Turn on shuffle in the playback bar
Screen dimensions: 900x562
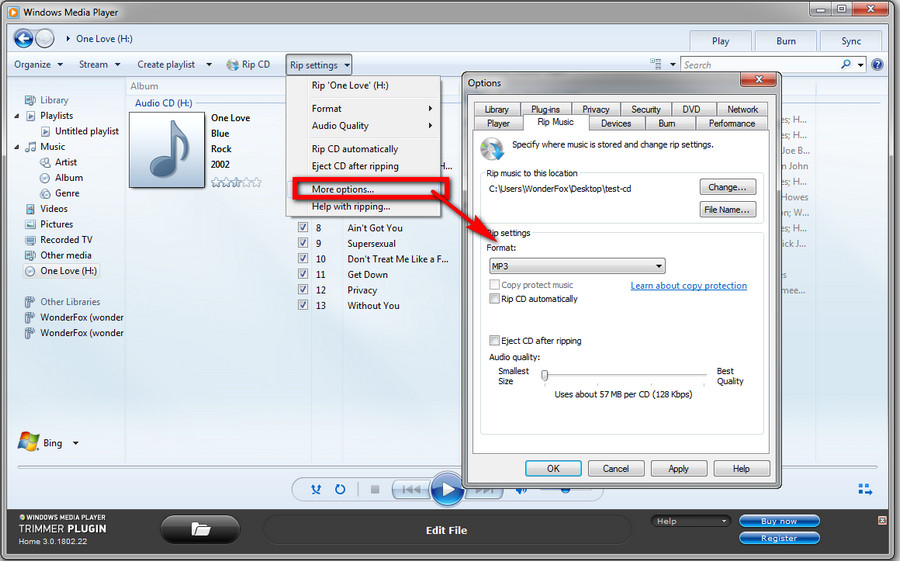click(316, 490)
